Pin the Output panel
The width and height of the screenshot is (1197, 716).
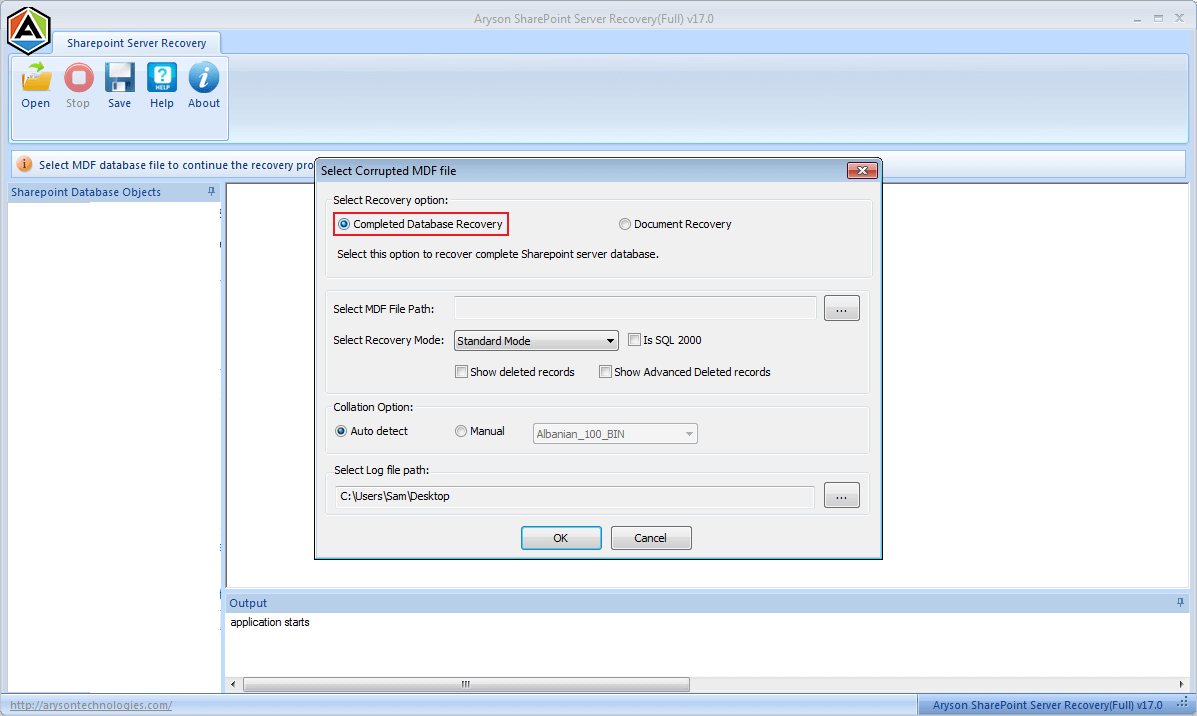pos(1180,602)
